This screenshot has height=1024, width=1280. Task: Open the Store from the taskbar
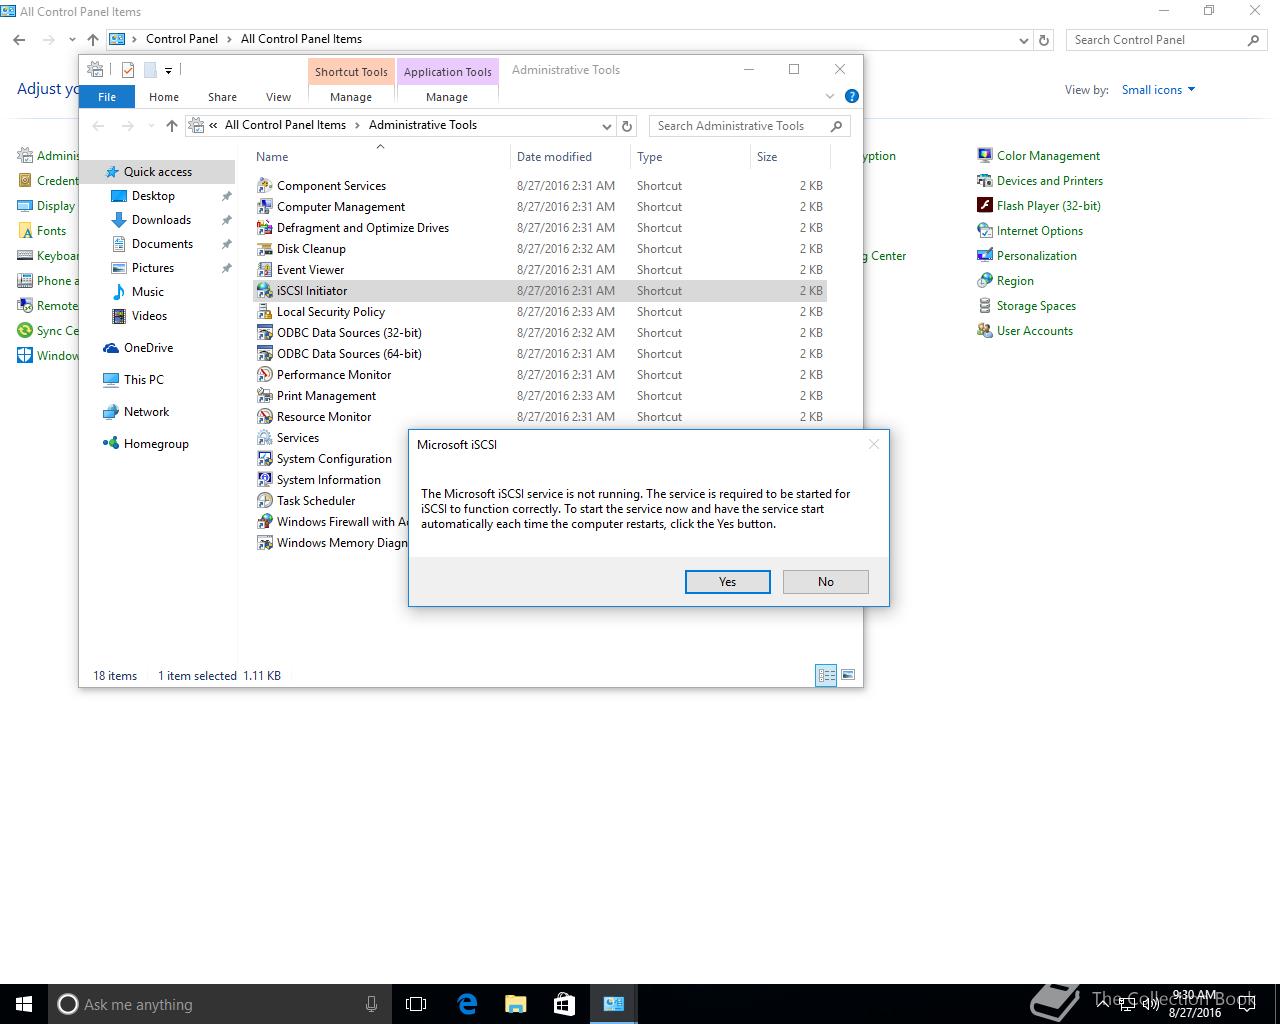click(x=565, y=1004)
